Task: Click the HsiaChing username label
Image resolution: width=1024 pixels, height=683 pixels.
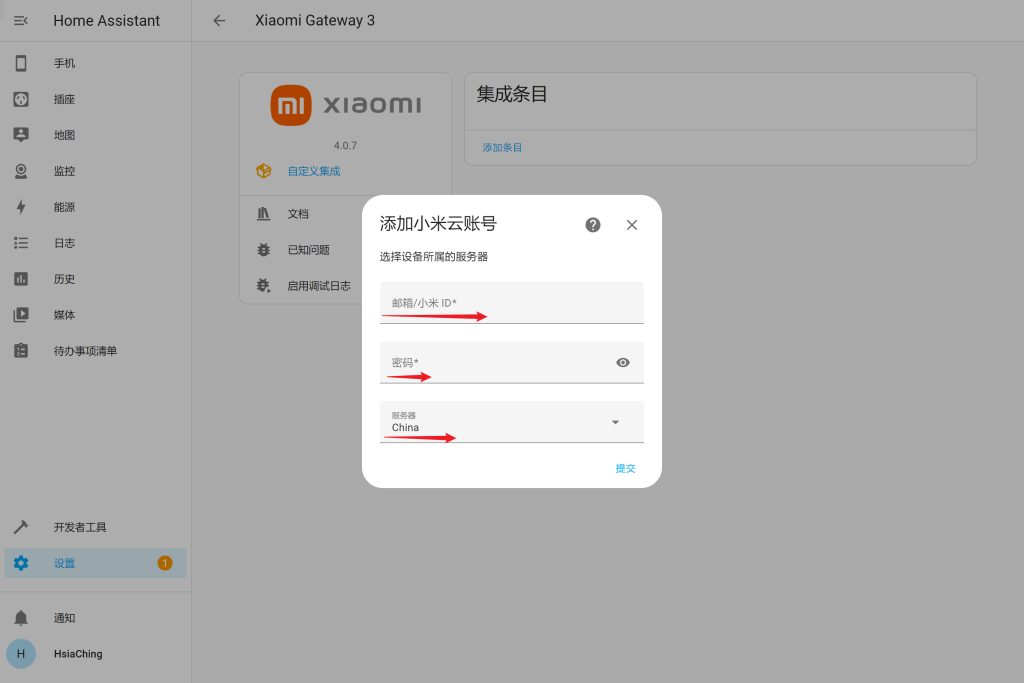Action: 78,654
